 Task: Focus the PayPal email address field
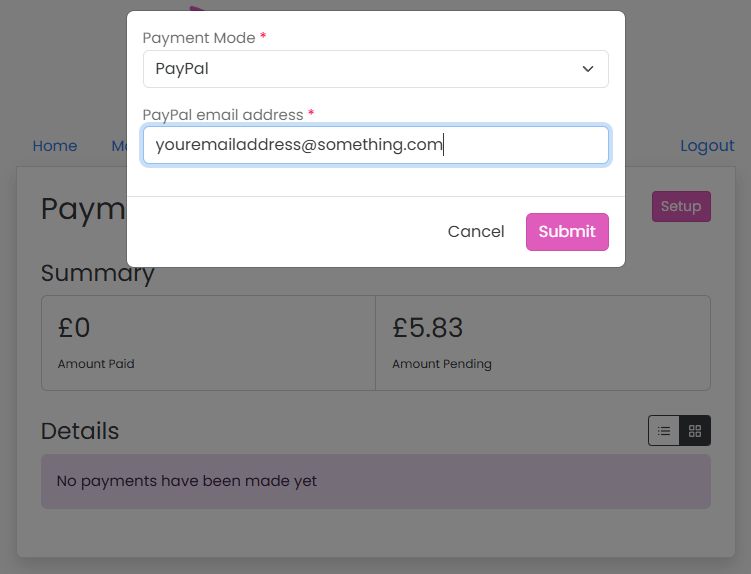tap(375, 145)
